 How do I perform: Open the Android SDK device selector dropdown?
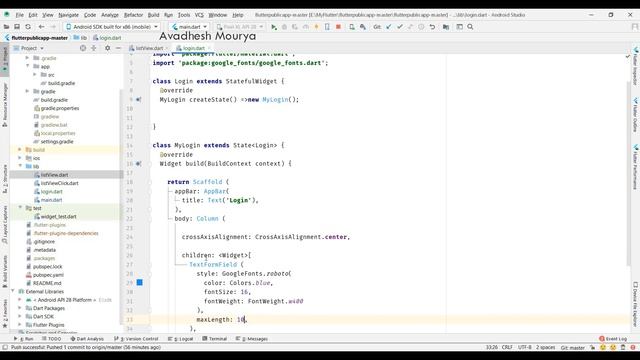[x=112, y=27]
